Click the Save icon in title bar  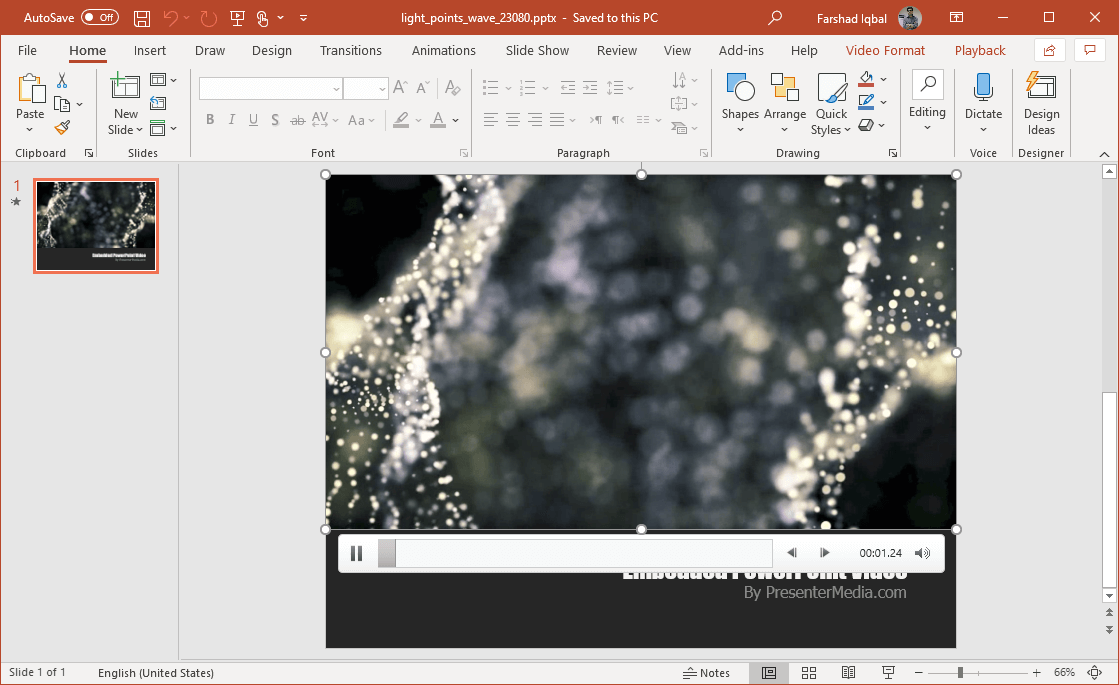pyautogui.click(x=142, y=18)
